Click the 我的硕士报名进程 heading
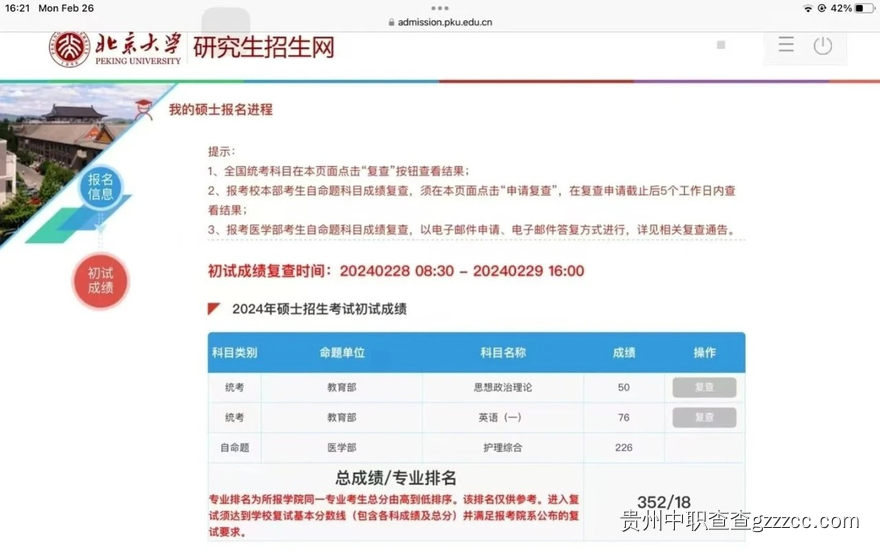The height and width of the screenshot is (554, 880). point(221,109)
